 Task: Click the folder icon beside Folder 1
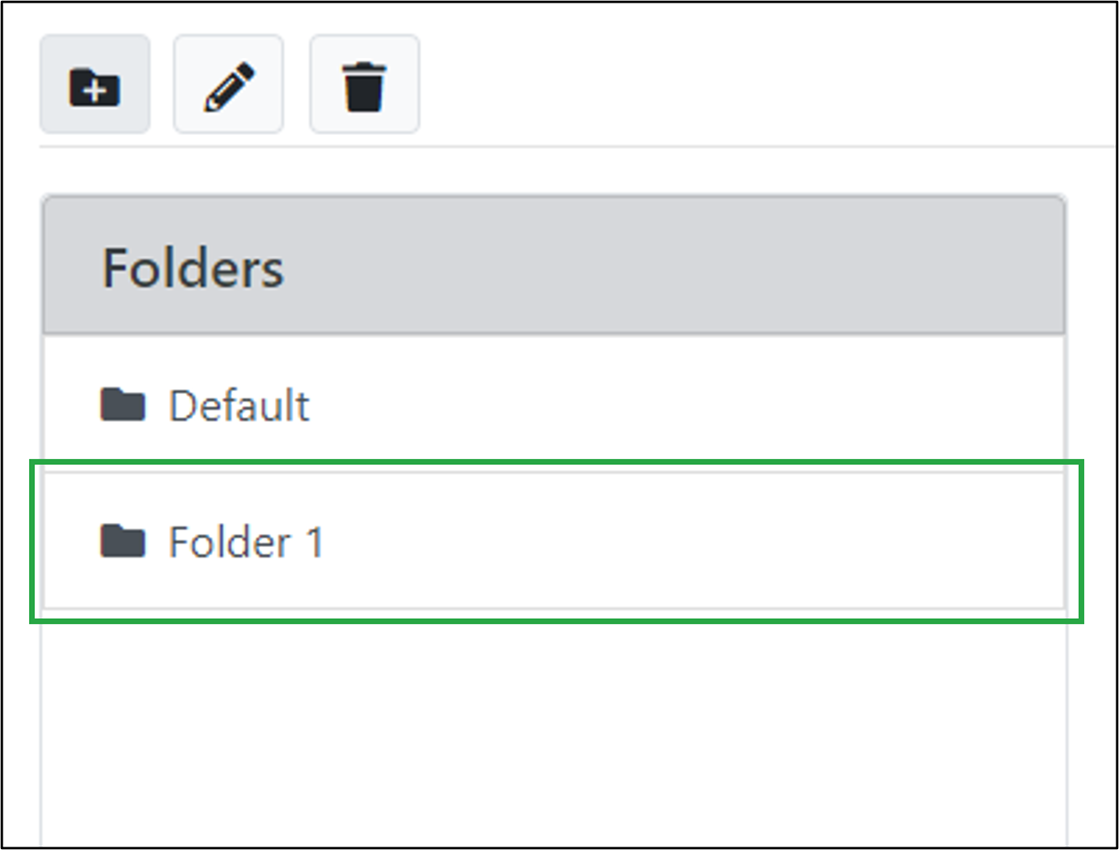click(123, 541)
